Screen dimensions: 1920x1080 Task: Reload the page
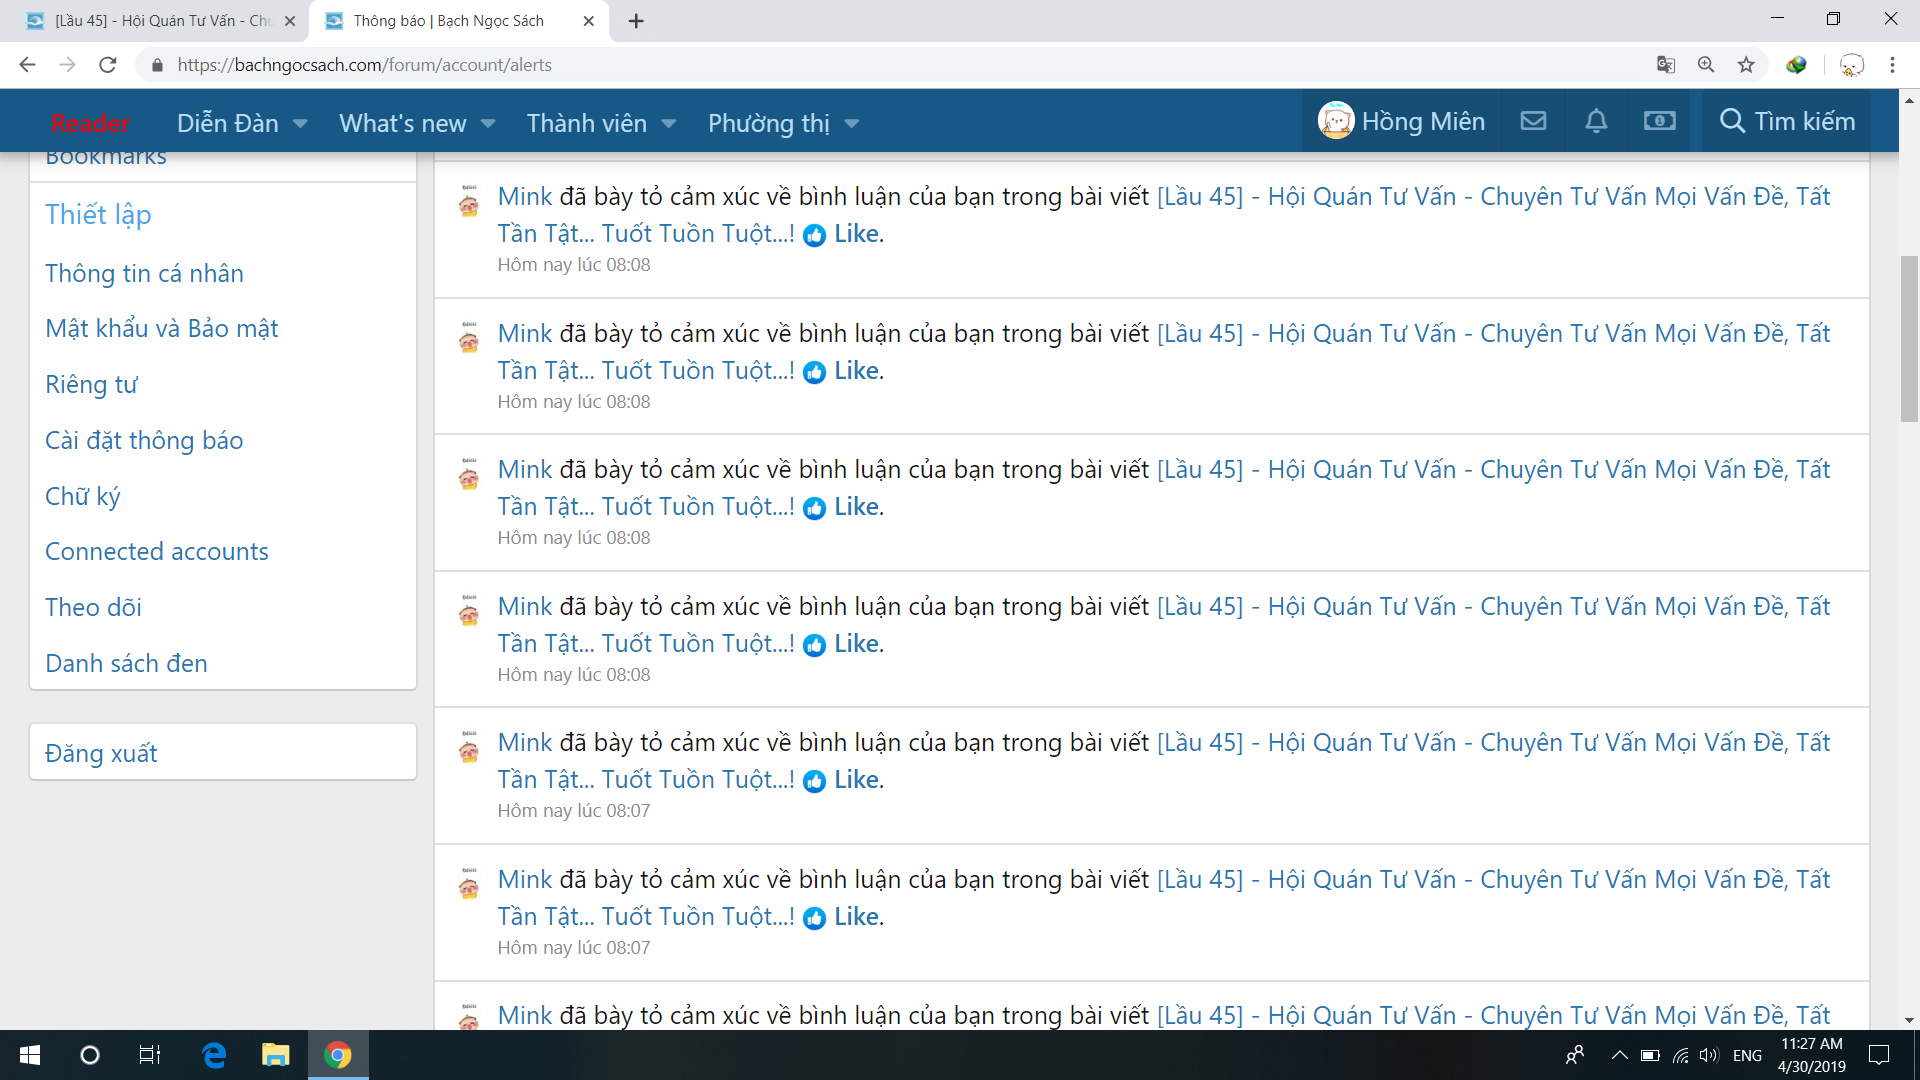tap(108, 65)
